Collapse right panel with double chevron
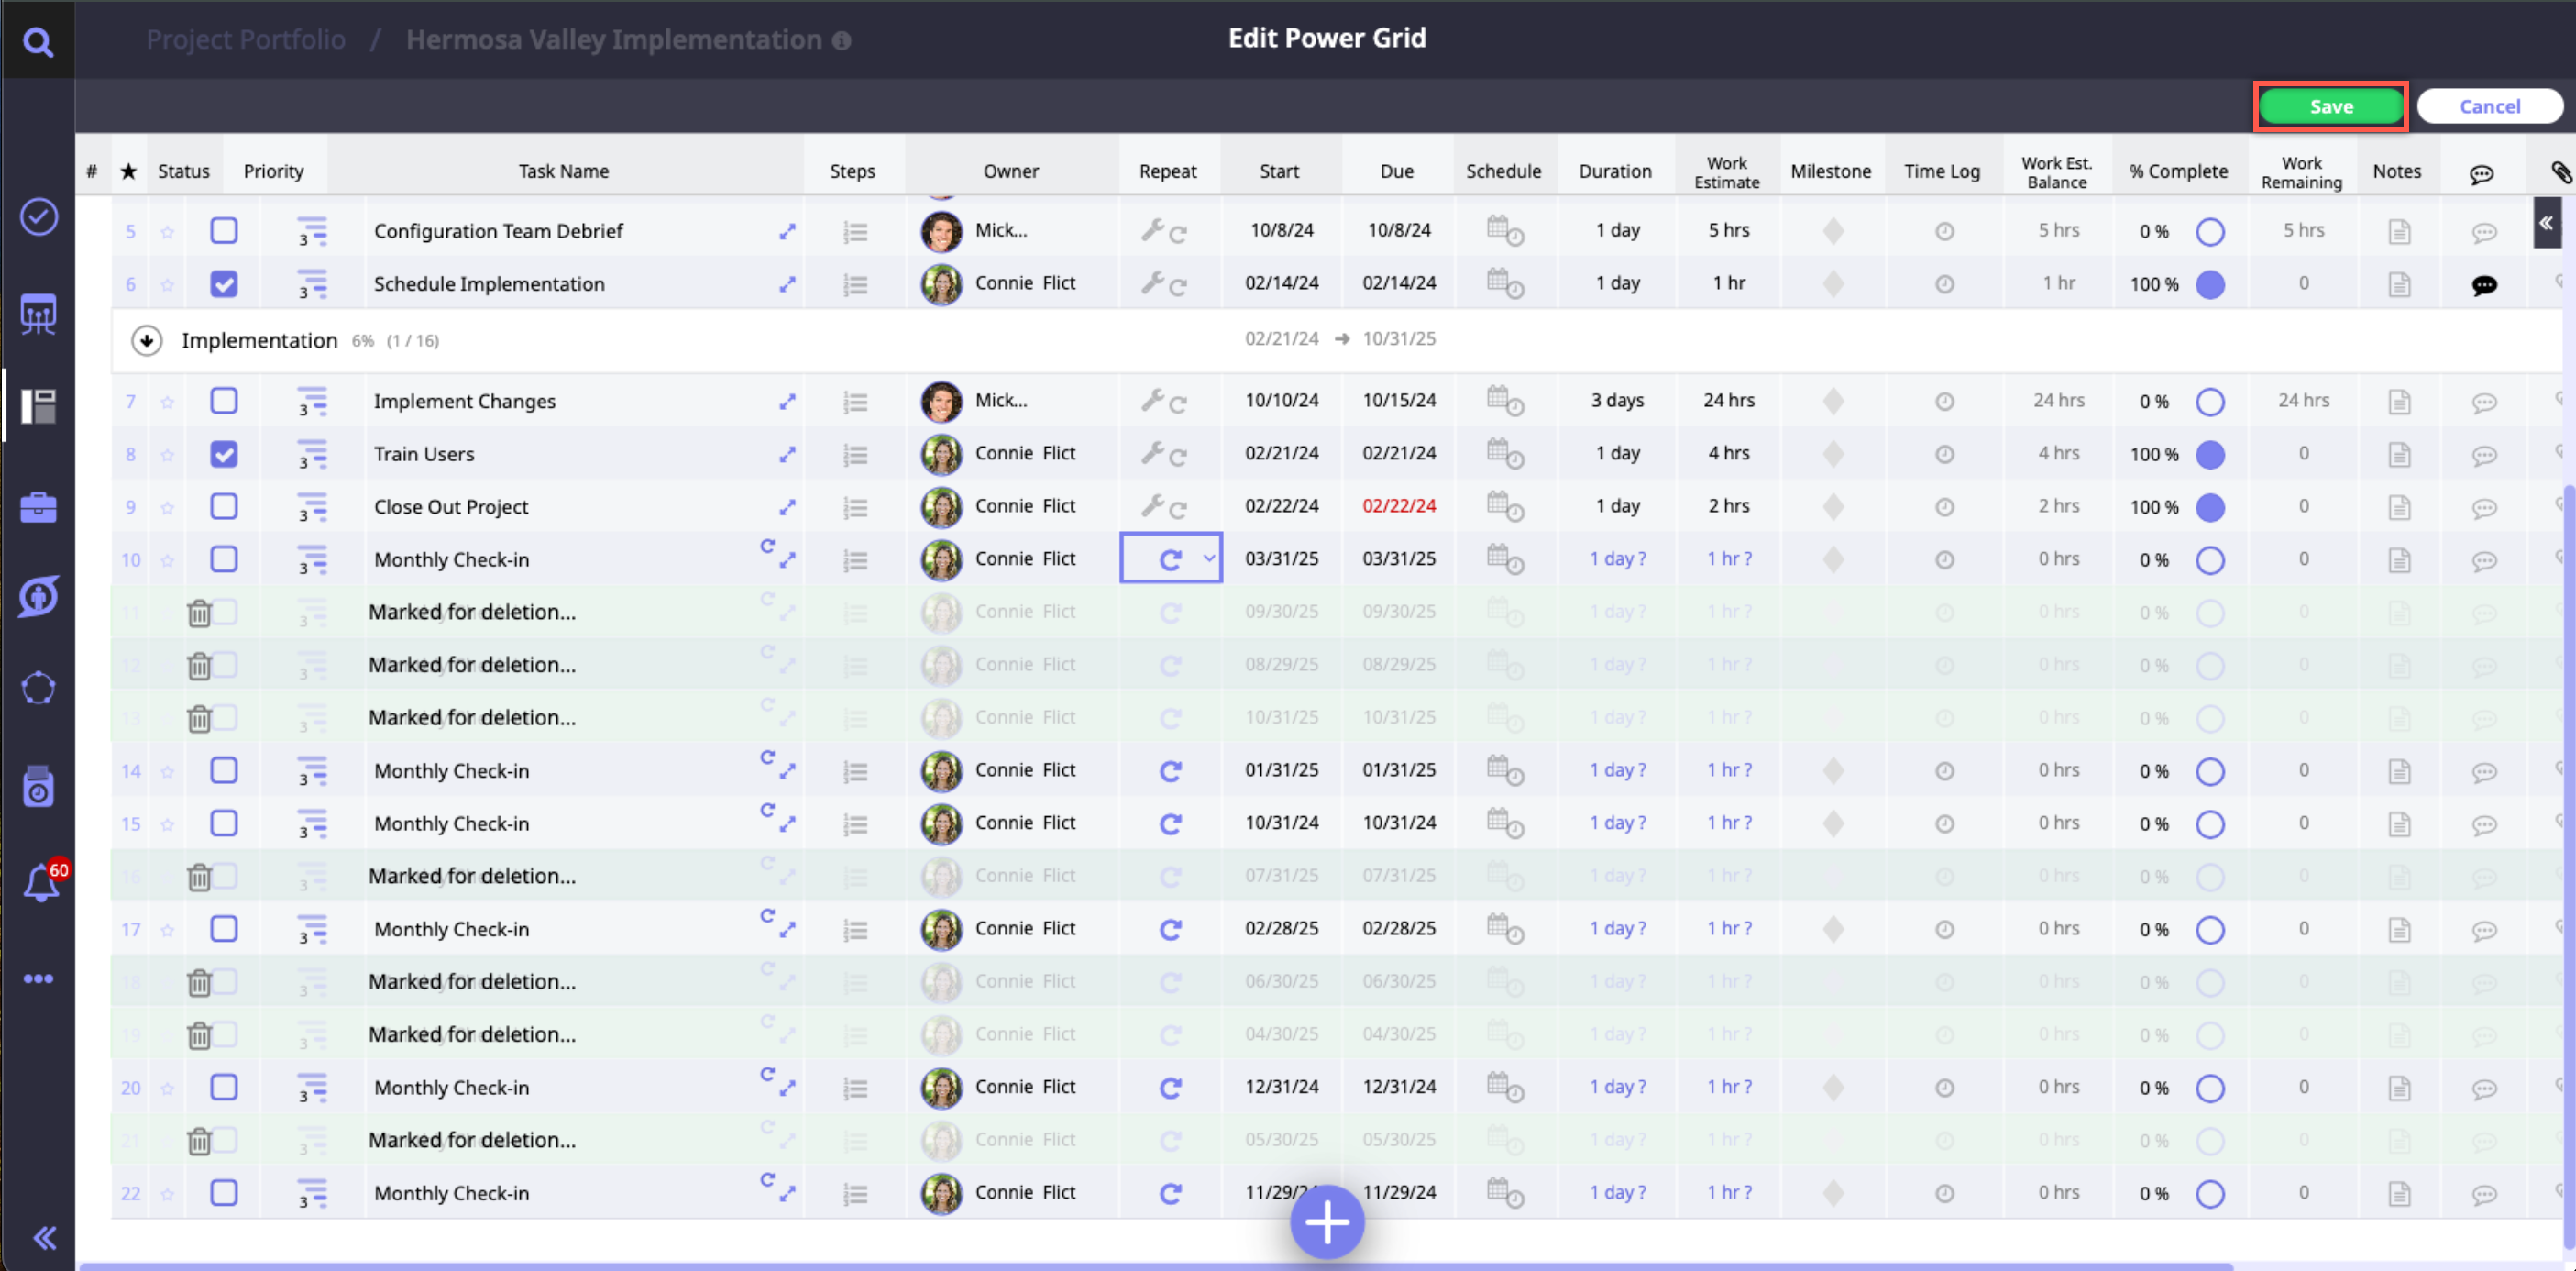 point(2546,223)
